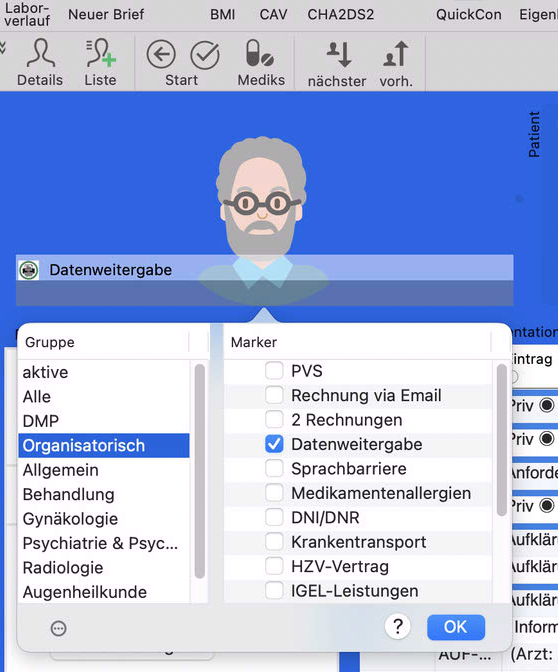Jump to nächster patient icon
The image size is (558, 672).
click(x=339, y=54)
